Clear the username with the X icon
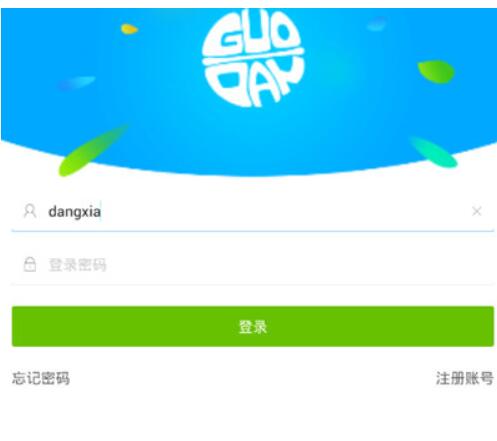The height and width of the screenshot is (441, 497). click(477, 211)
